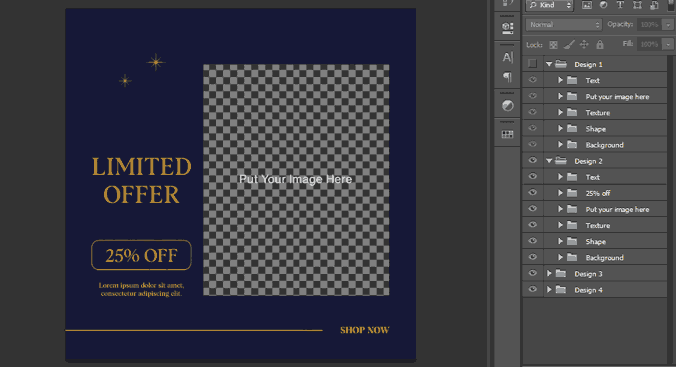Select Design 1 Texture layer name
Viewport: 676px width, 367px height.
click(598, 113)
